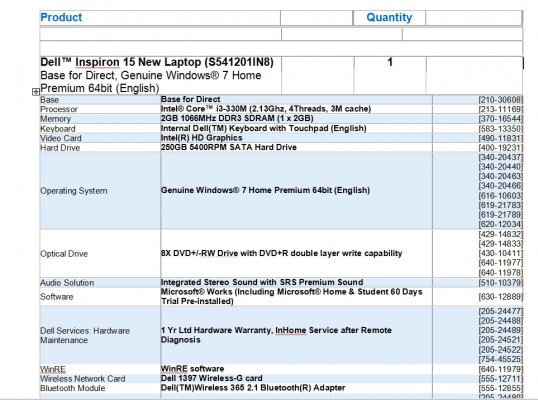Click the Operating System row label
This screenshot has width=538, height=400.
74,191
